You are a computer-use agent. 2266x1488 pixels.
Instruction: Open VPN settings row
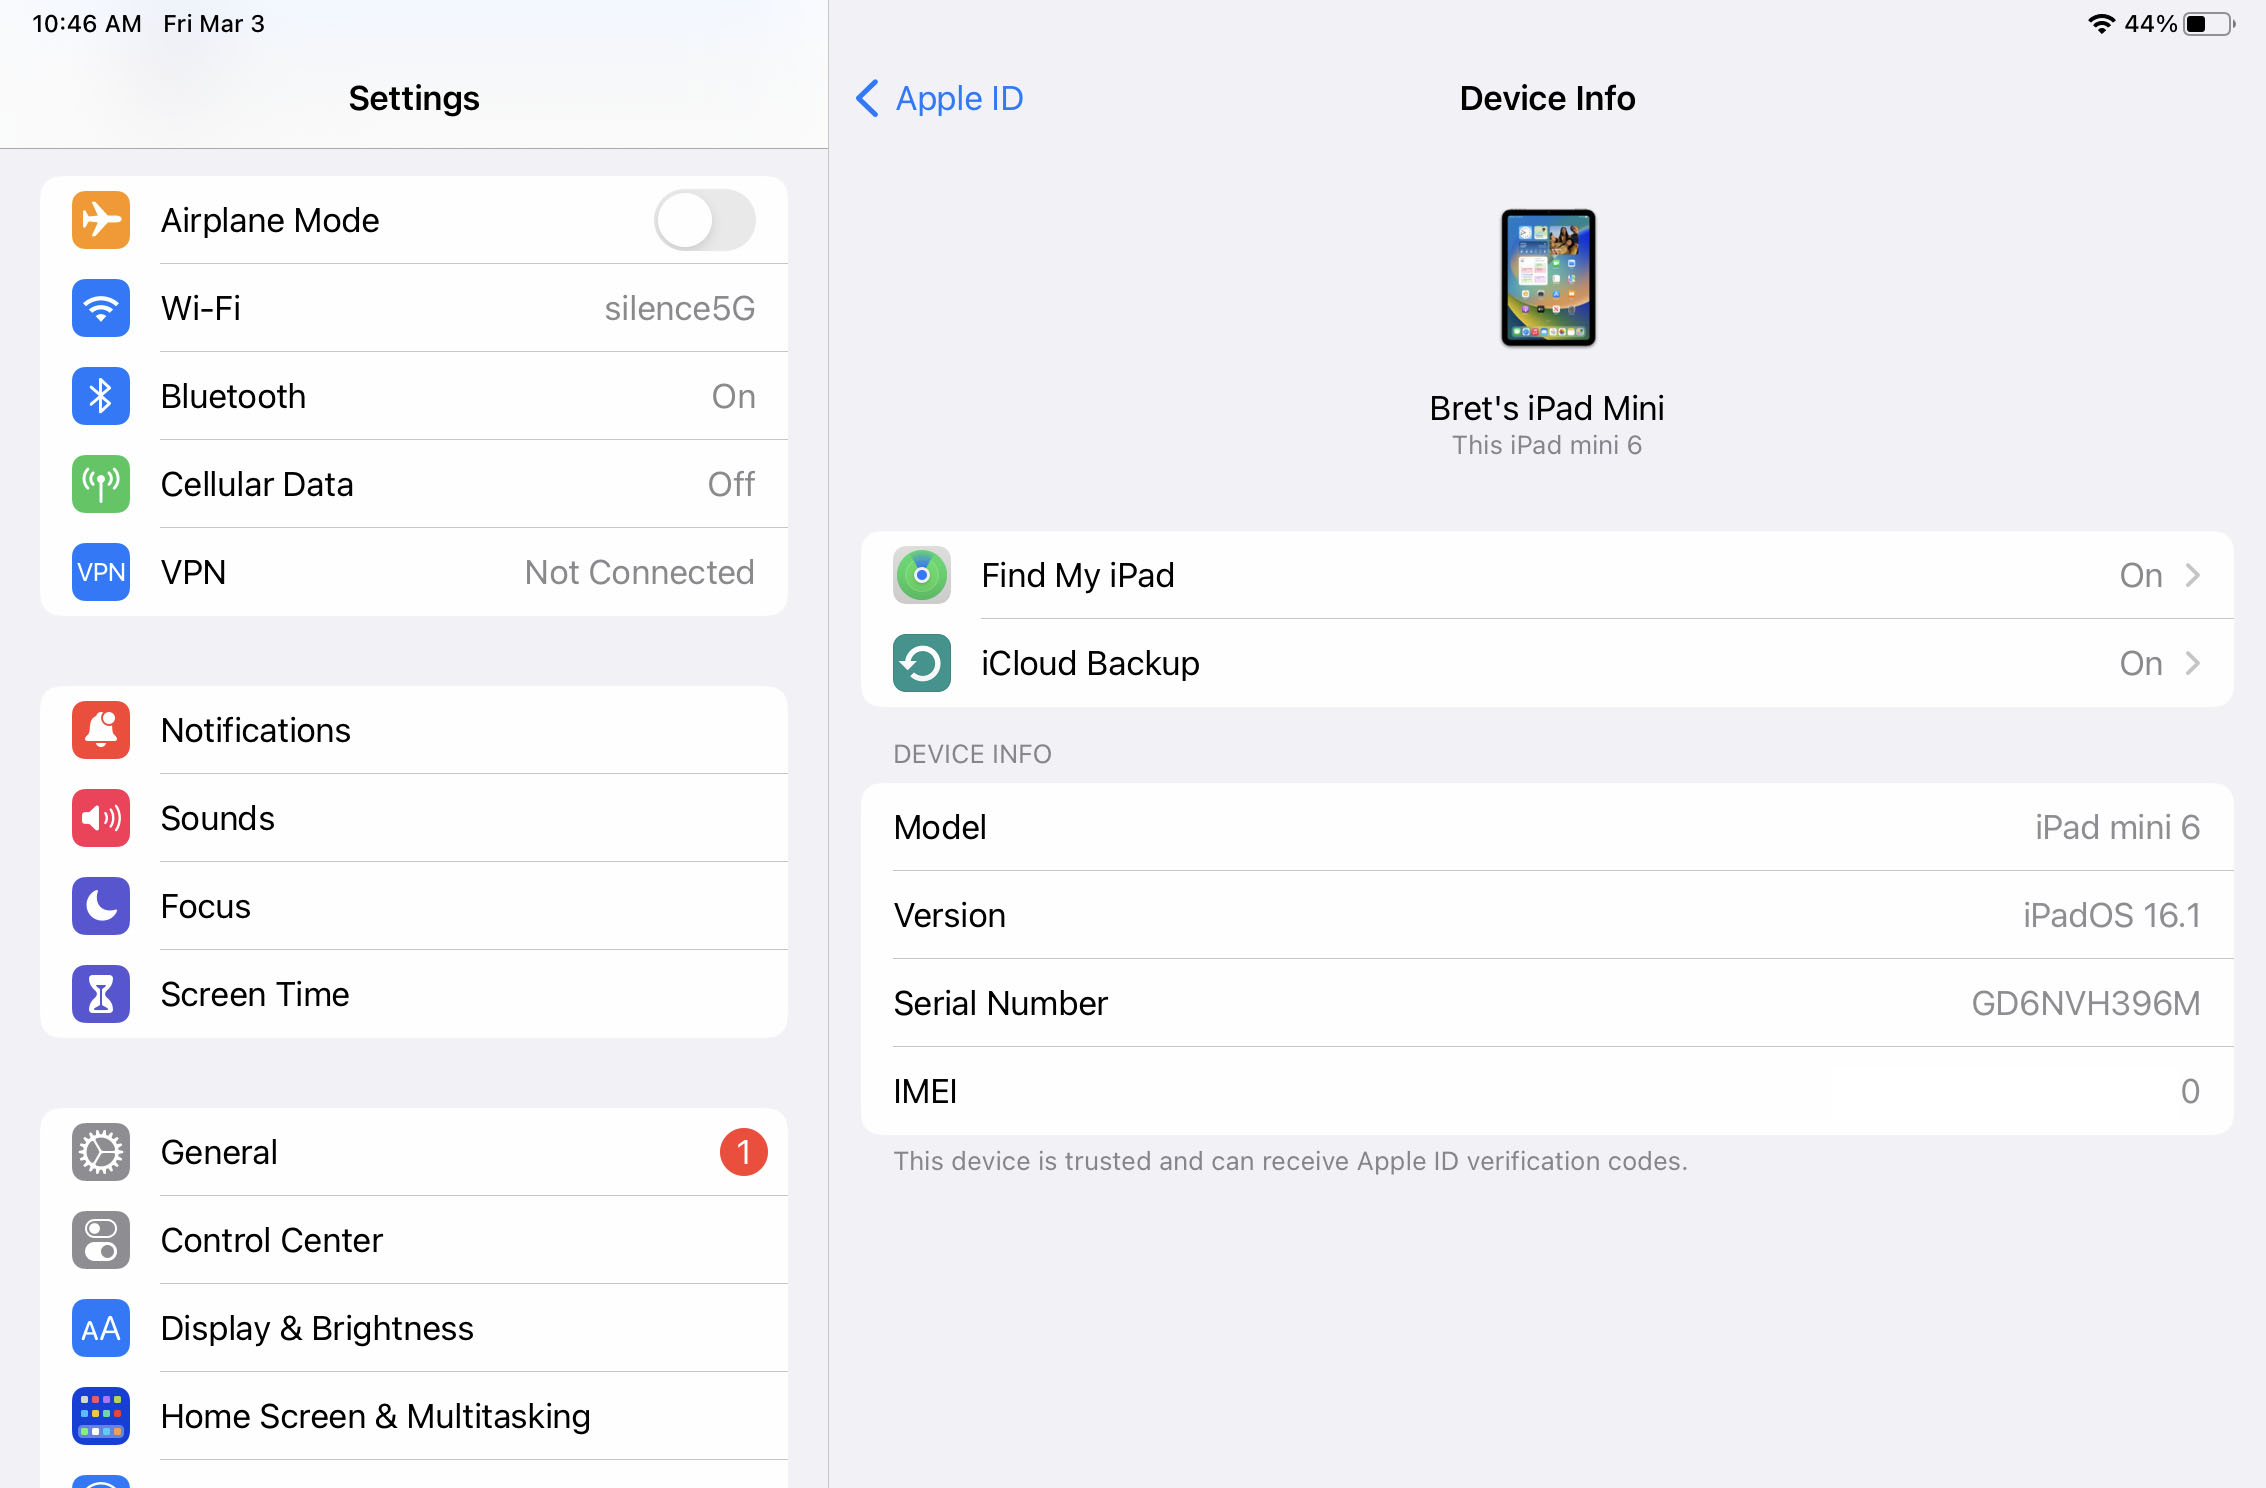(x=414, y=572)
